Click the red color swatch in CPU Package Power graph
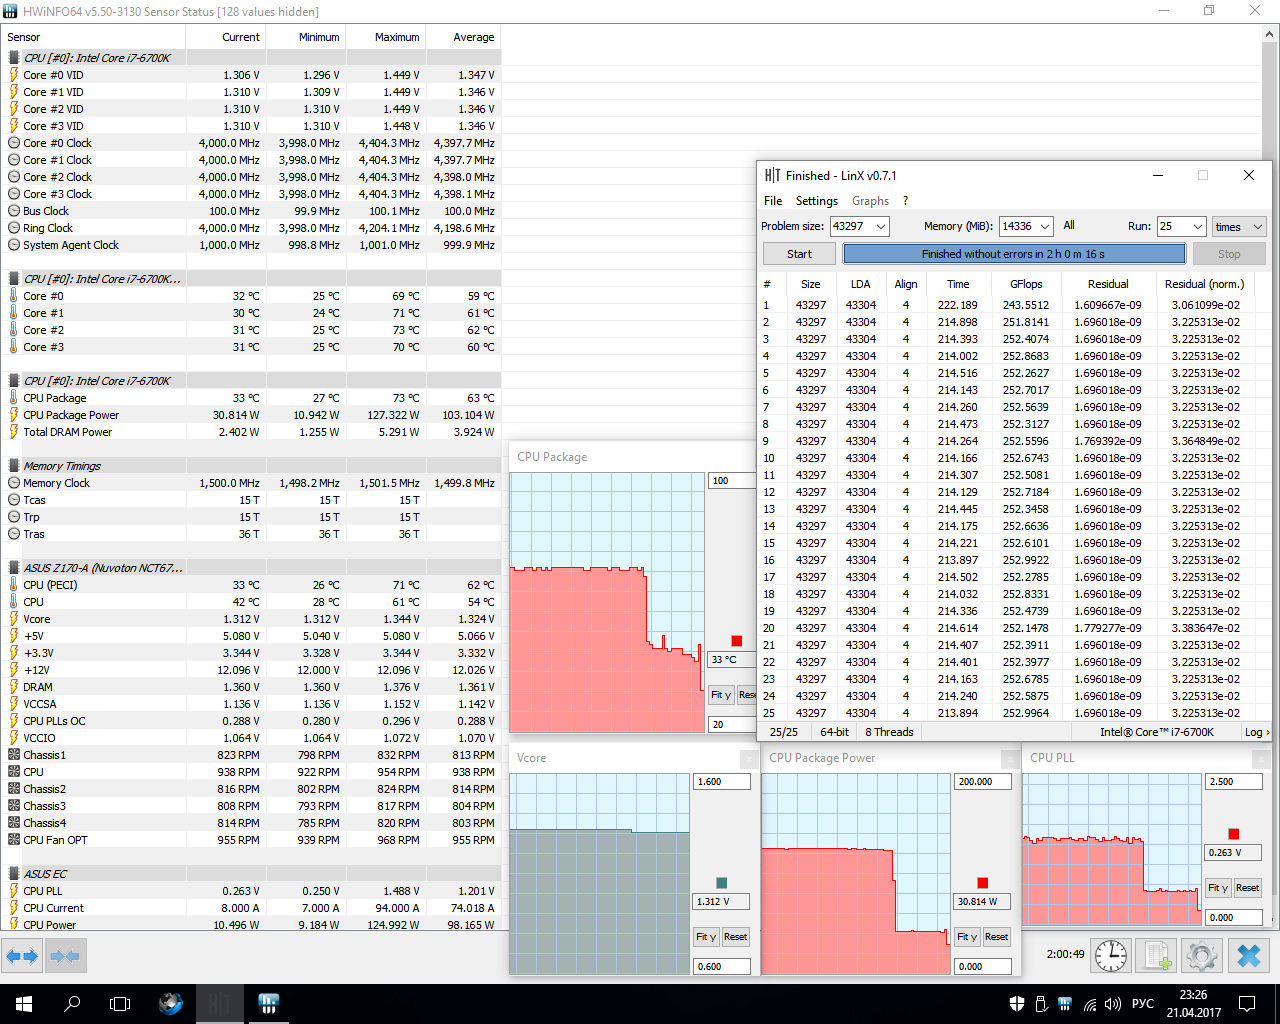 (x=982, y=883)
